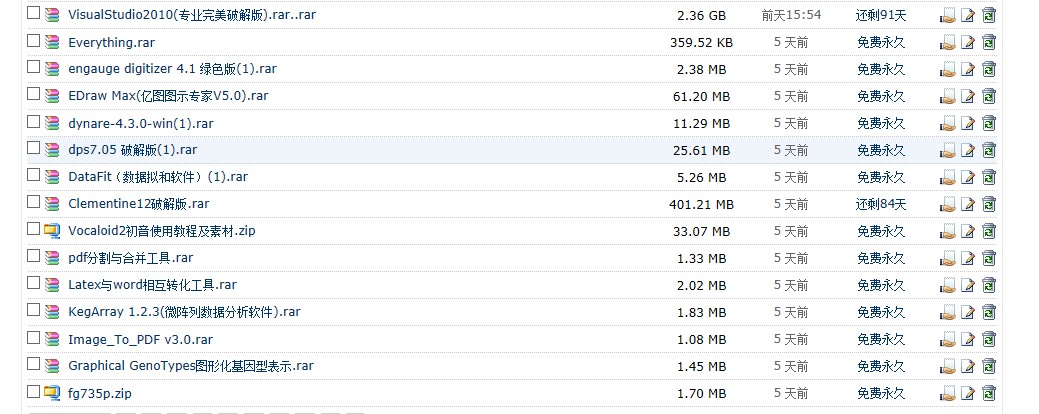Image resolution: width=1039 pixels, height=414 pixels.
Task: Click the edit pencil icon for Clementine12破解版.rar
Action: 968,204
